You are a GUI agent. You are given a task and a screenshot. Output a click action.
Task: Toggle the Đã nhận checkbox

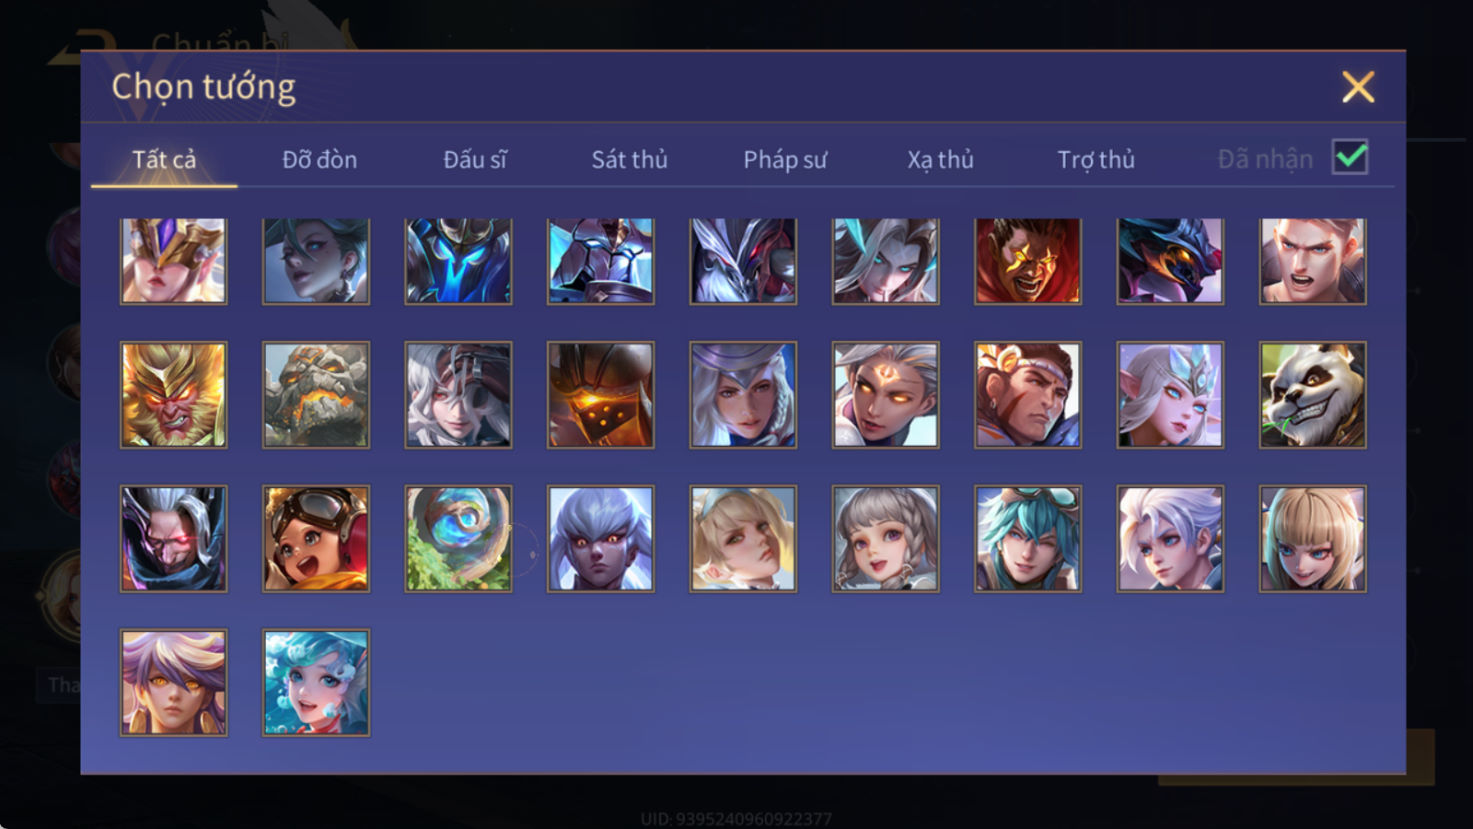click(1350, 158)
